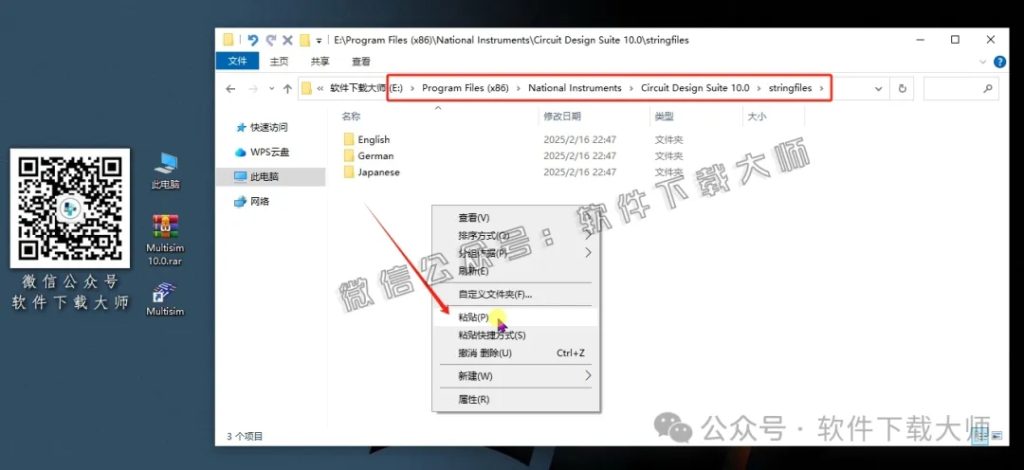Select 快速访问 in the navigation pane
1024x470 pixels.
(x=270, y=127)
